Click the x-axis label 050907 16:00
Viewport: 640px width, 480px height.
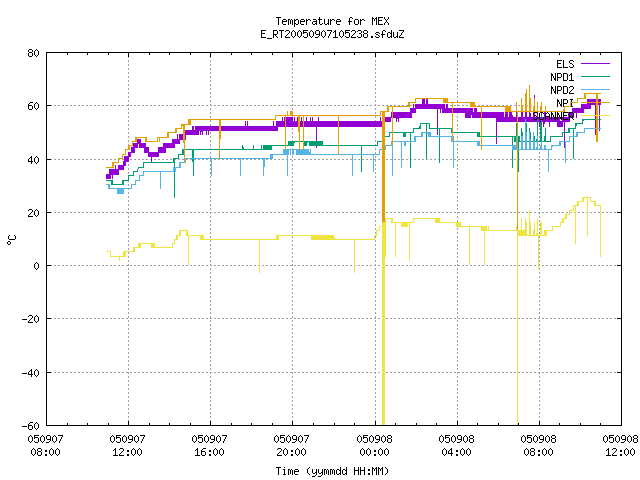pos(210,445)
